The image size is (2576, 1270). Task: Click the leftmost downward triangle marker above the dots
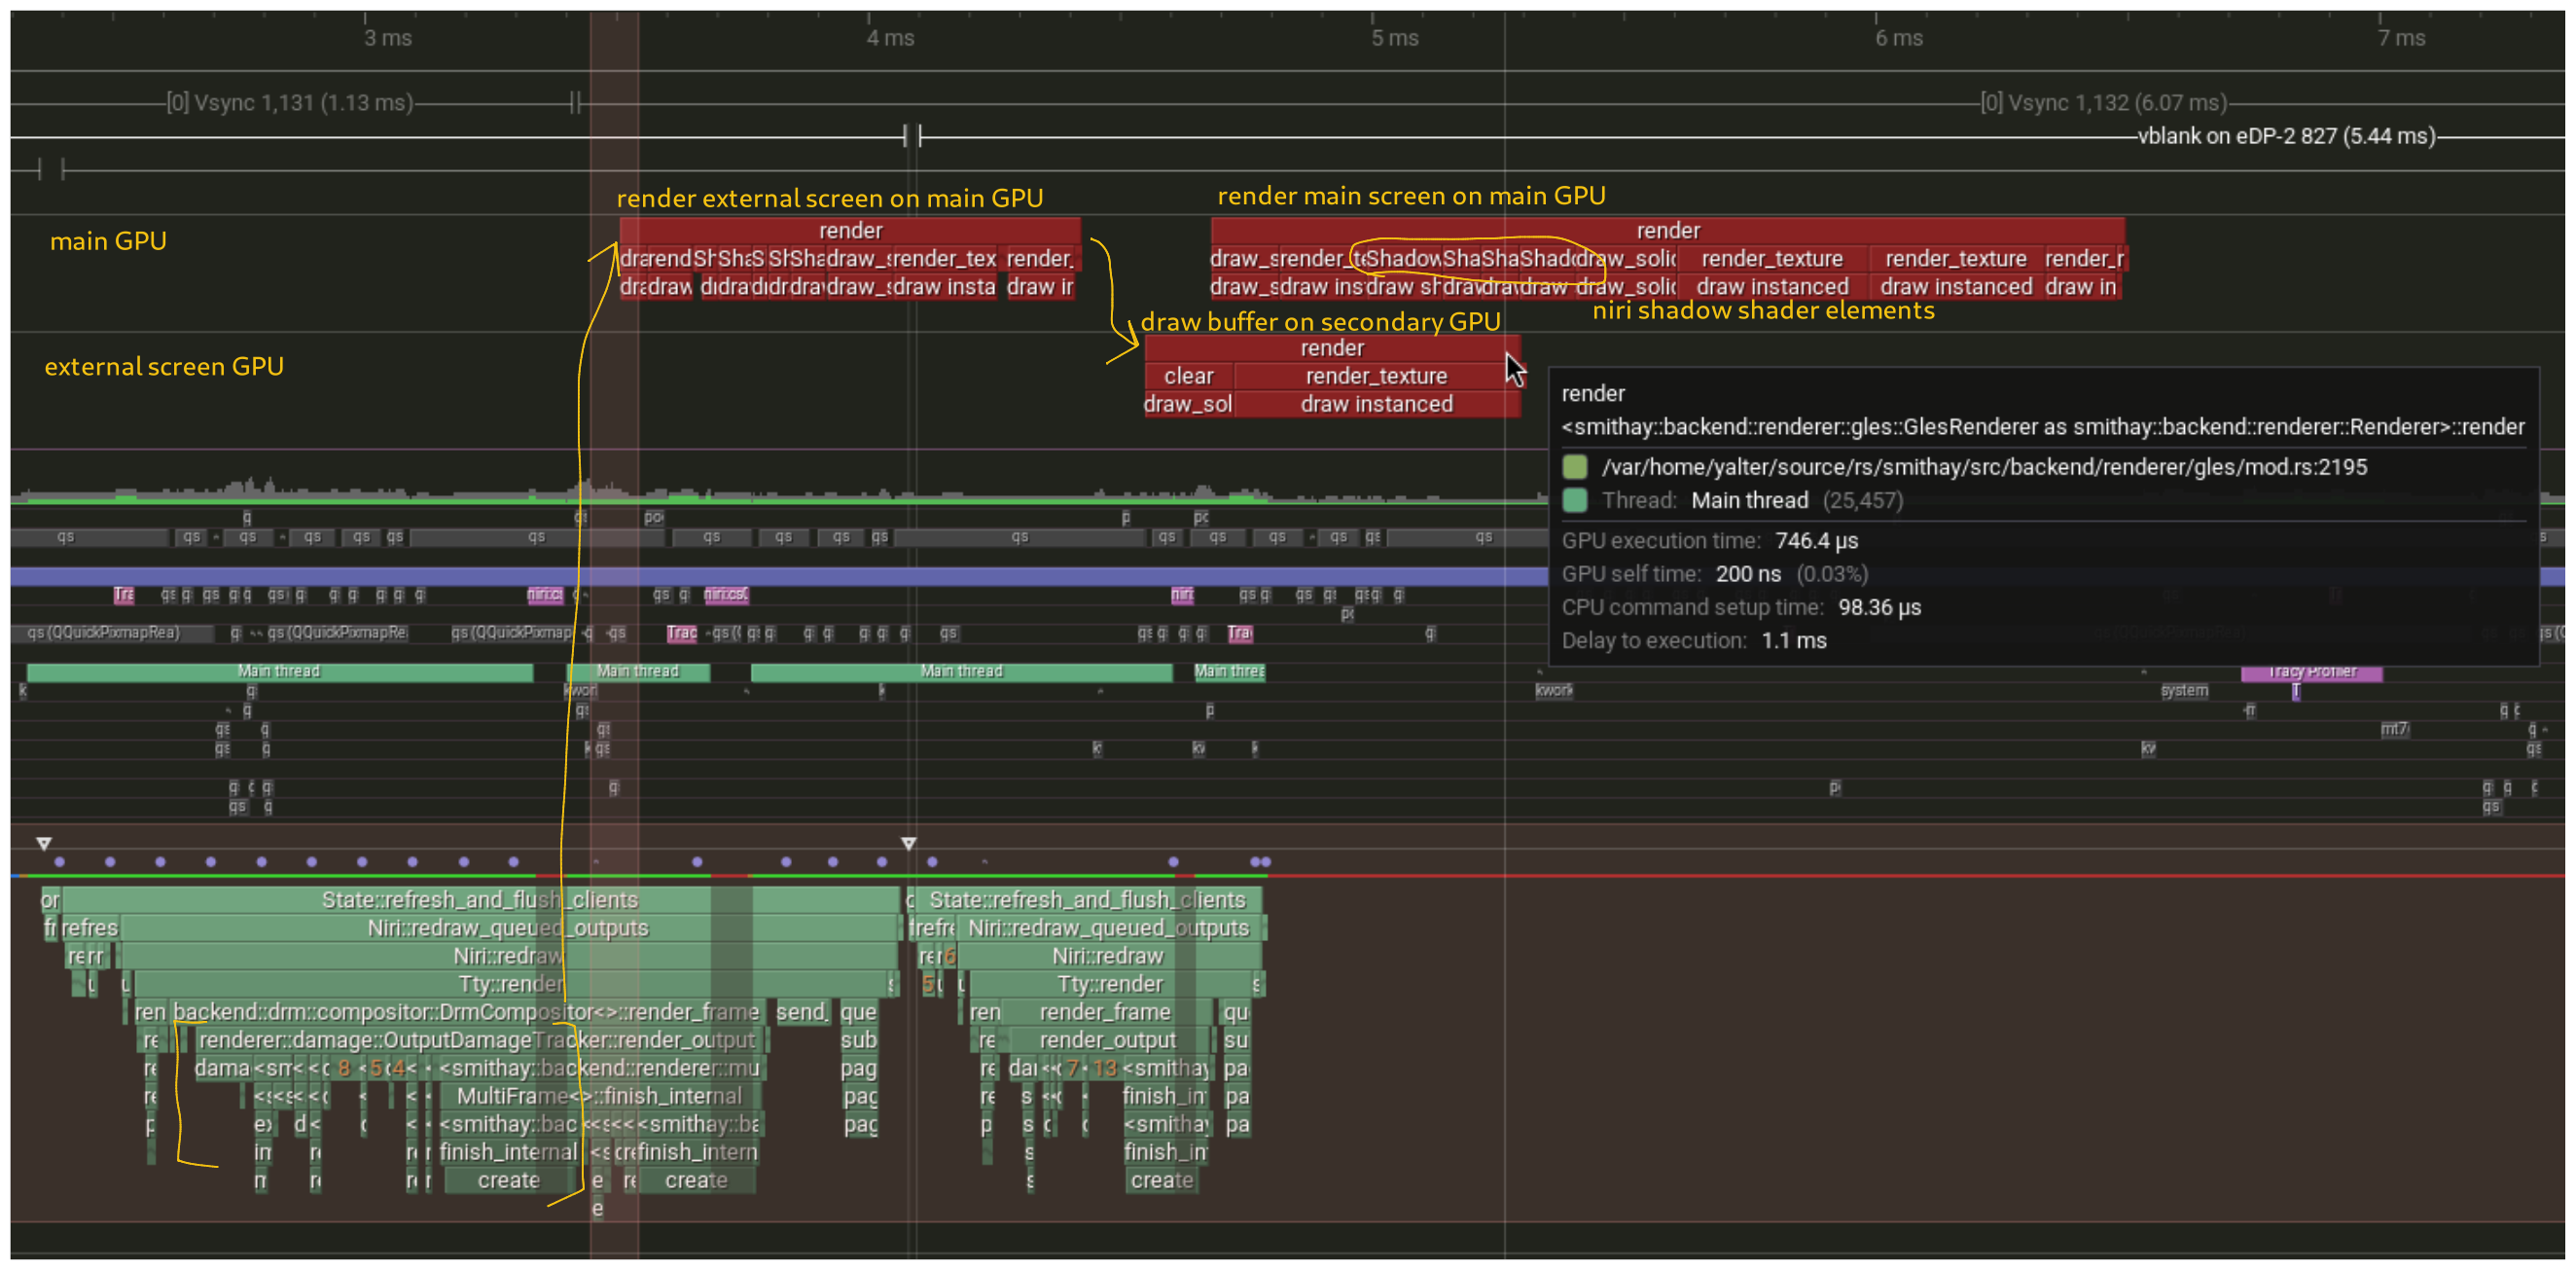click(x=44, y=843)
